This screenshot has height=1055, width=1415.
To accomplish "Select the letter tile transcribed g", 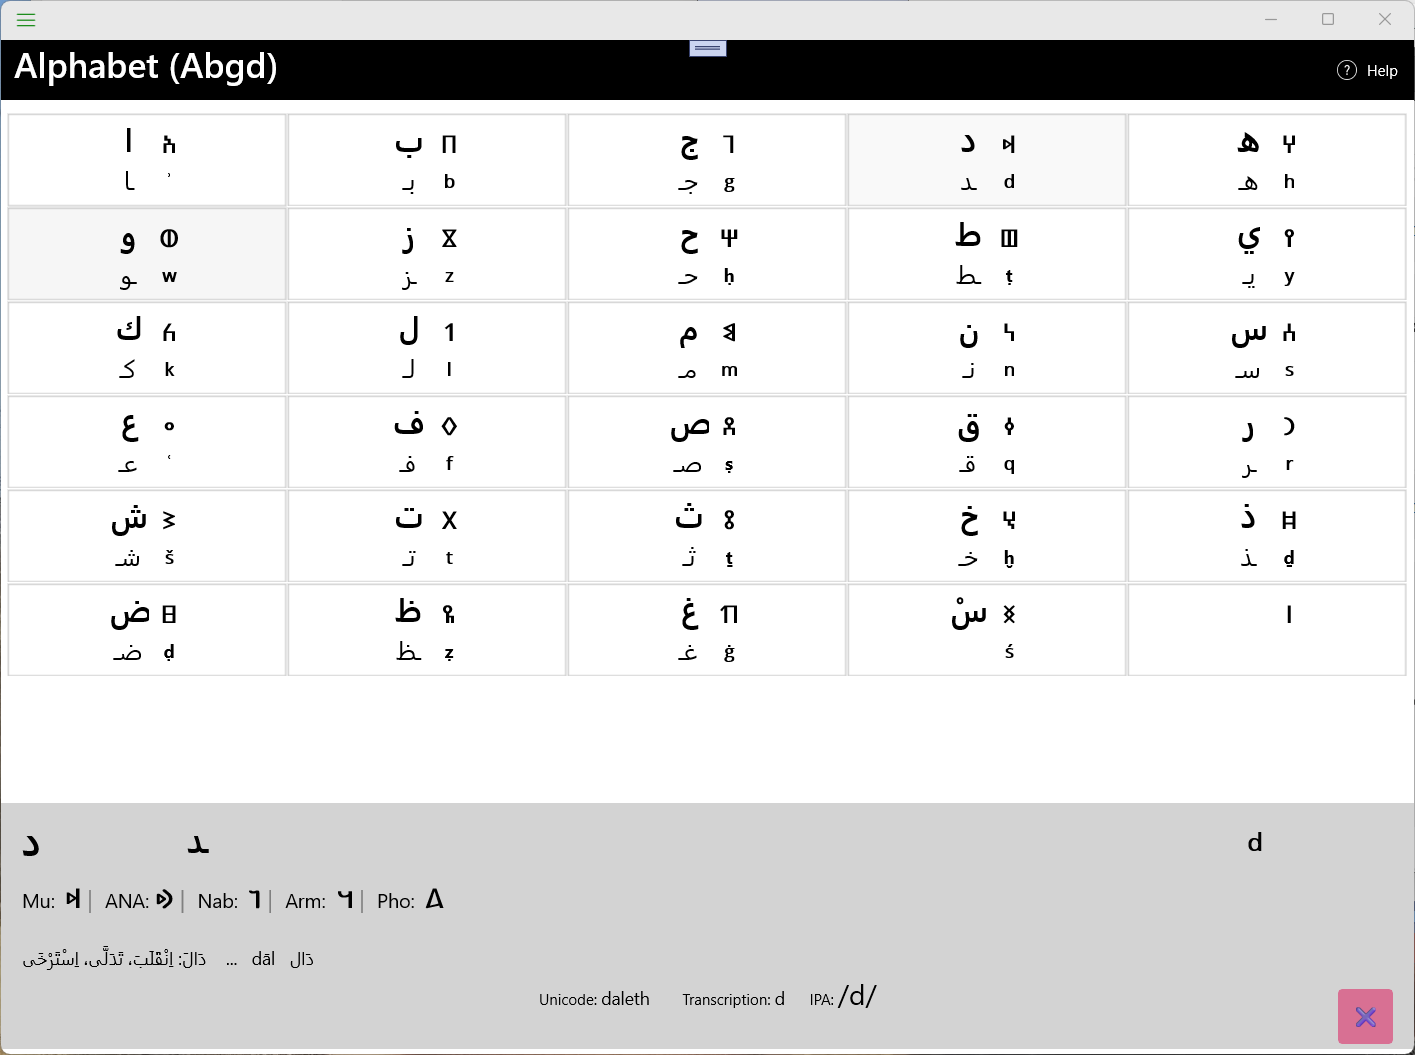I will (x=707, y=160).
